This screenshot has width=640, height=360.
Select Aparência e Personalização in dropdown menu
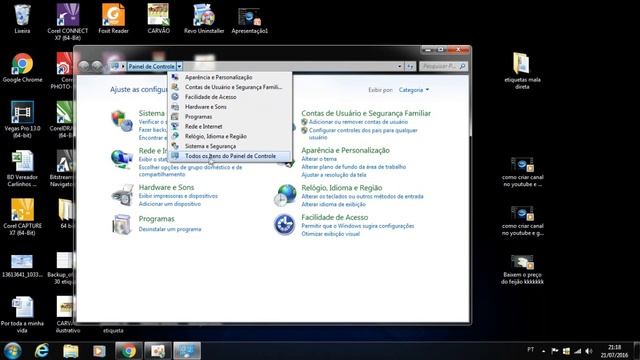click(x=230, y=77)
